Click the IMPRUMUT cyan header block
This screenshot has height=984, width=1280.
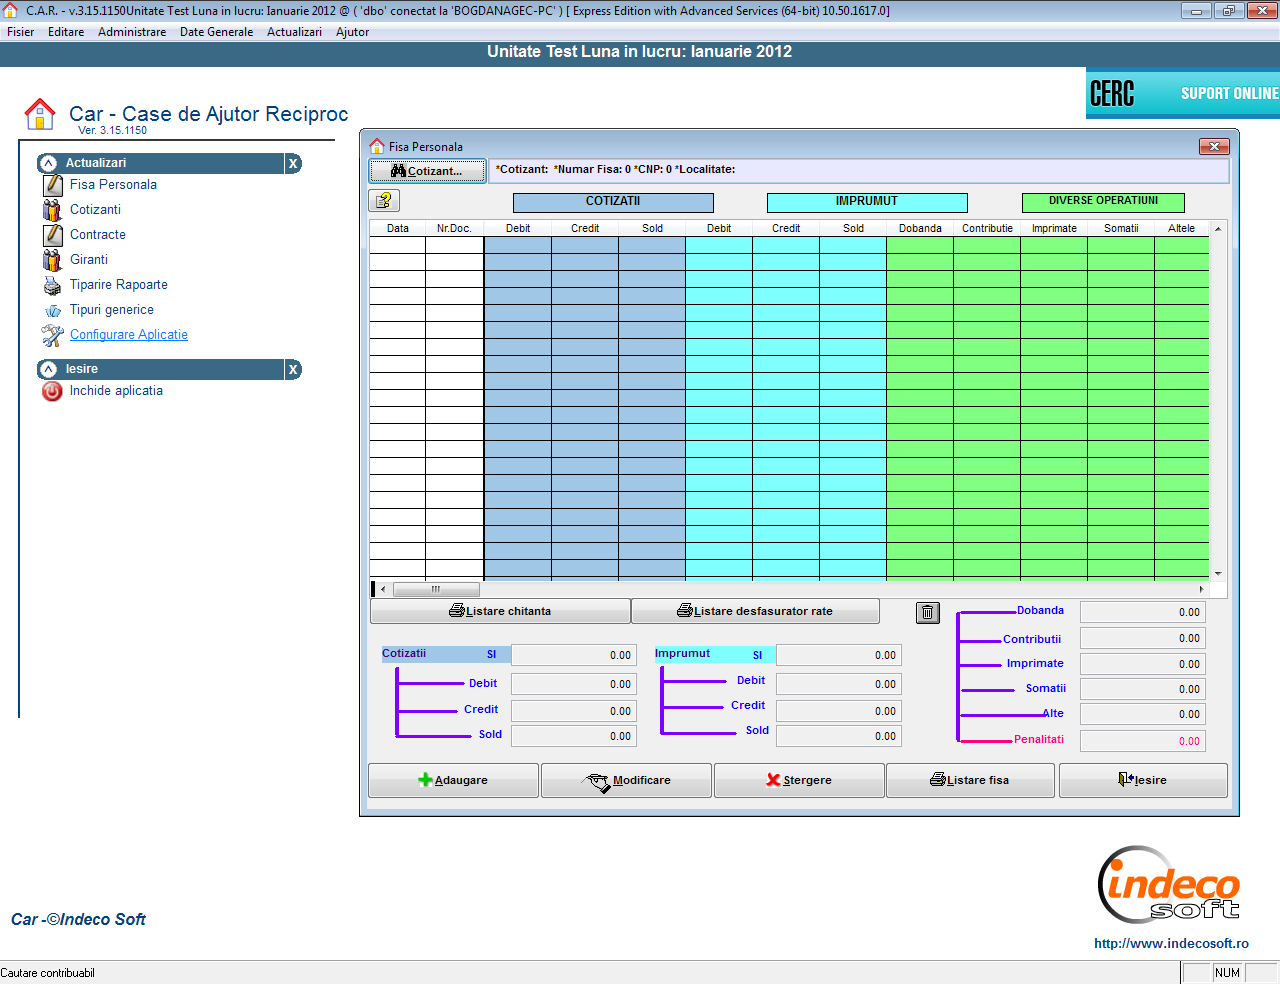click(866, 202)
